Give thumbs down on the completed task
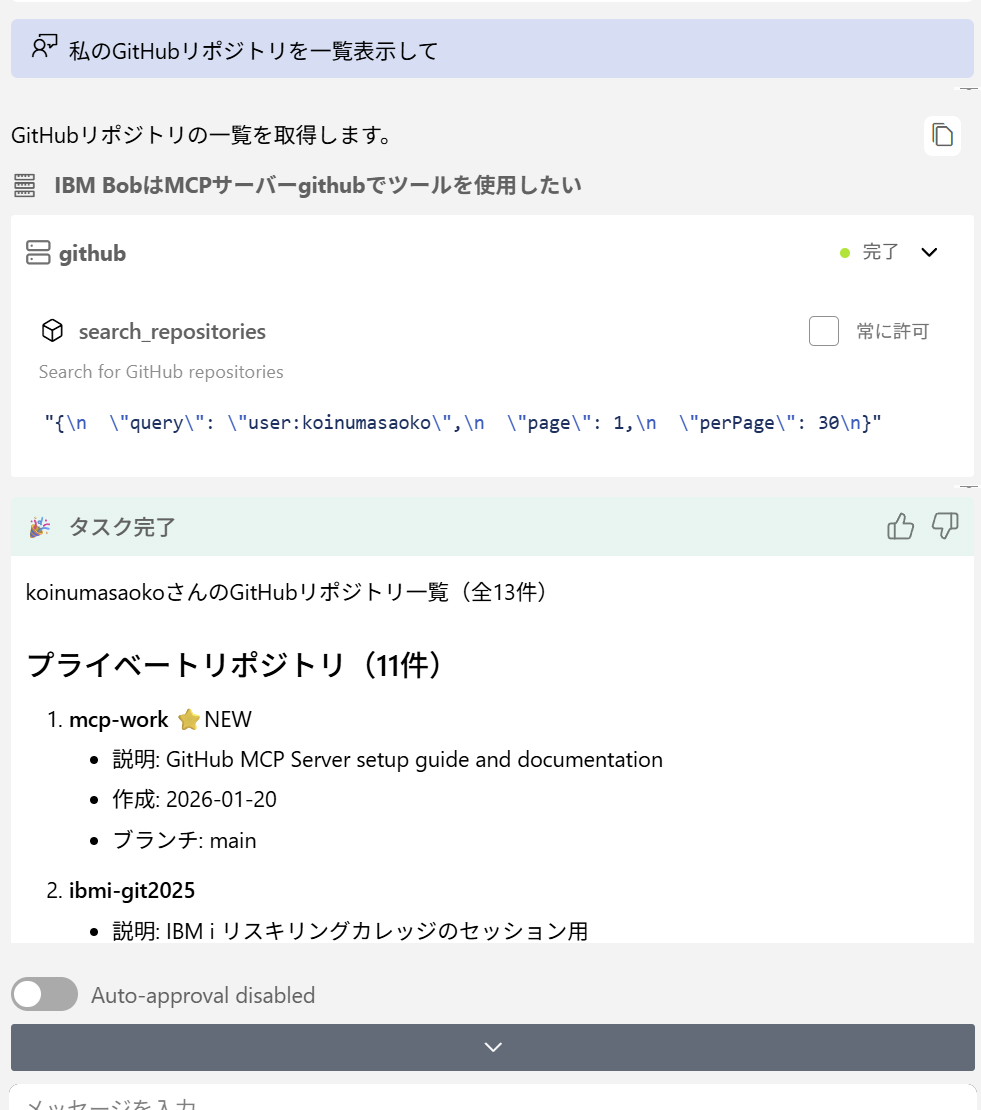The image size is (981, 1110). [x=944, y=527]
